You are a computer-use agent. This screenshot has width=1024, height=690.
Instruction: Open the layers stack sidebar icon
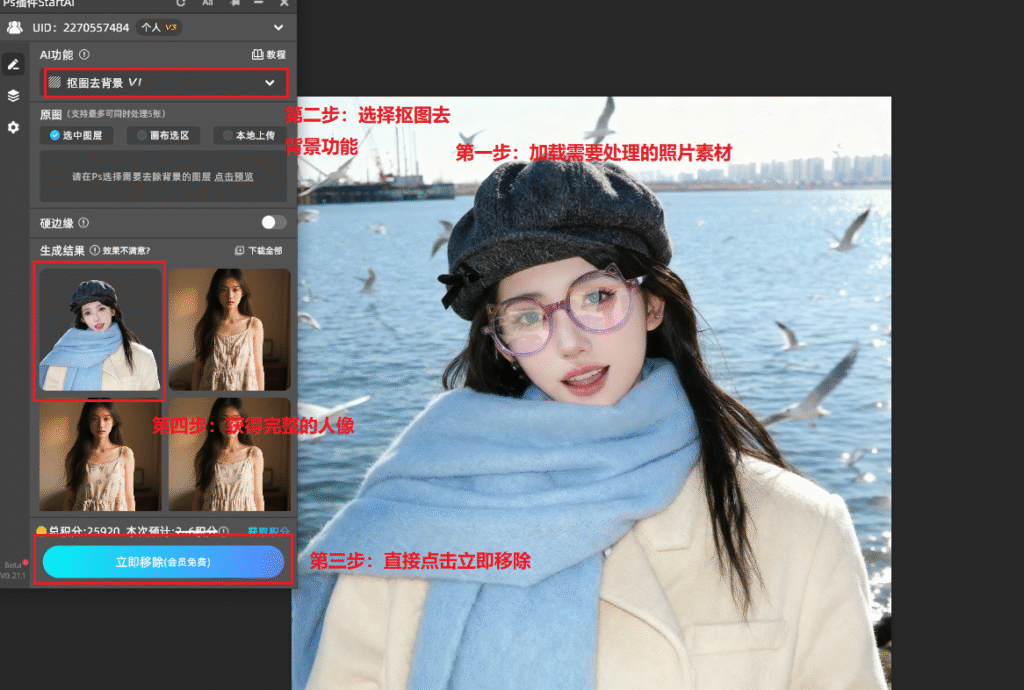pyautogui.click(x=13, y=96)
